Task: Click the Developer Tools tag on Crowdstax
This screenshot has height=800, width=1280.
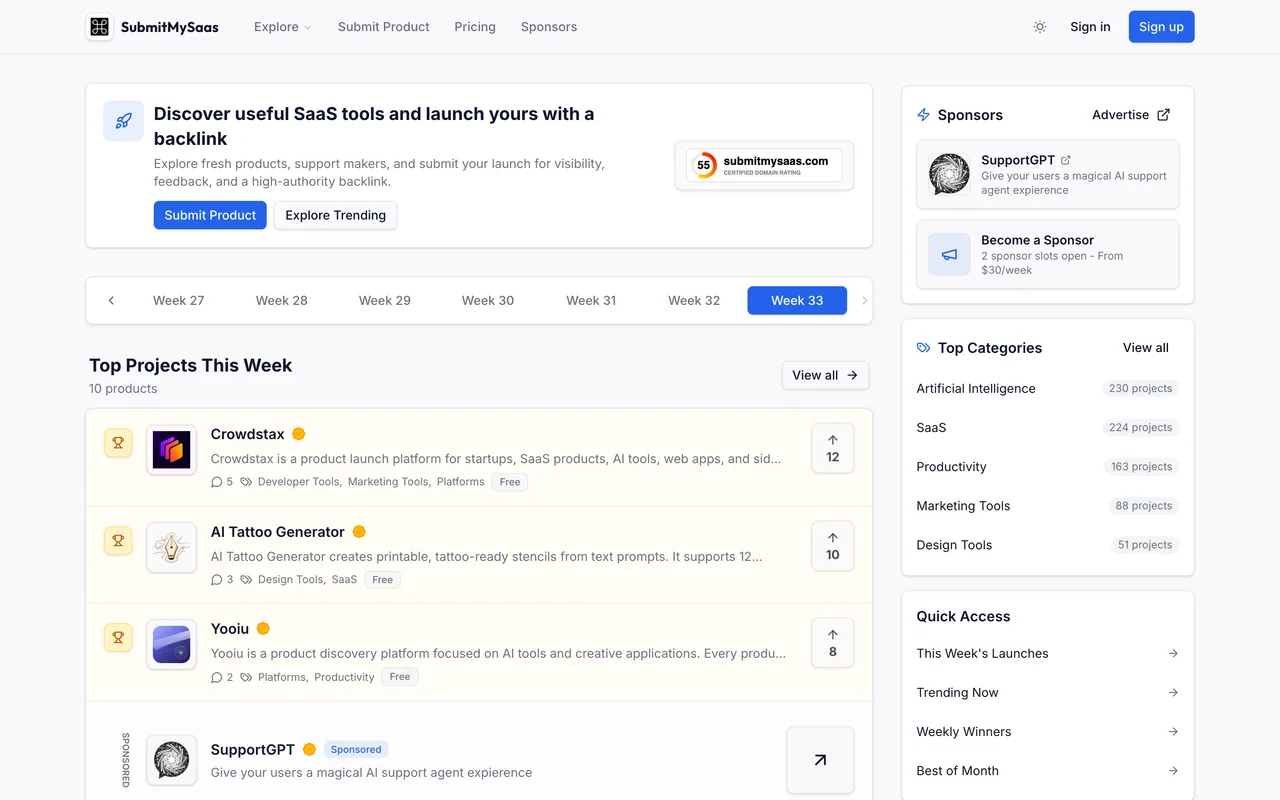Action: (x=299, y=482)
